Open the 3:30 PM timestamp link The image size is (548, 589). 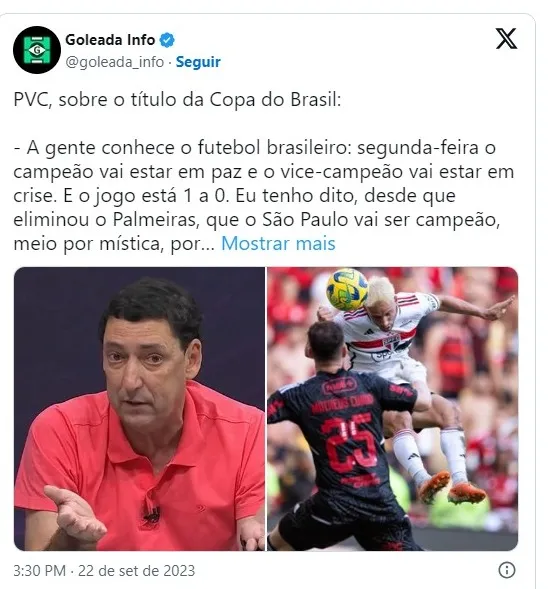click(39, 571)
